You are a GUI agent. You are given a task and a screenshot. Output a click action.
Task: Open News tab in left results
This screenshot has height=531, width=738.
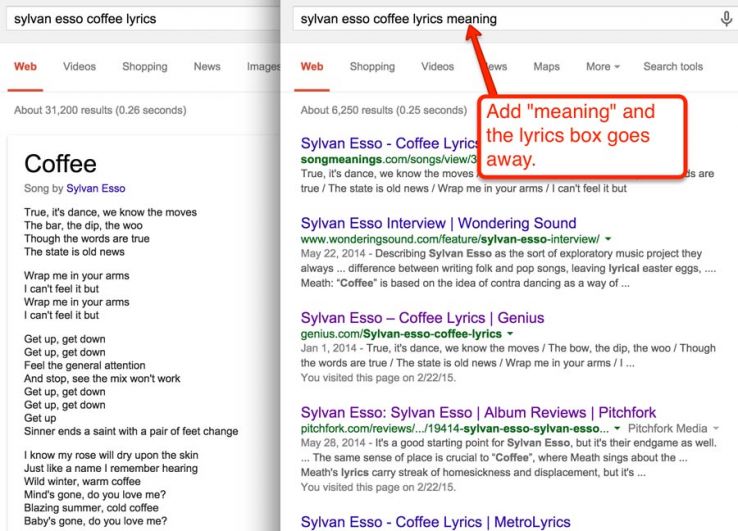coord(207,67)
